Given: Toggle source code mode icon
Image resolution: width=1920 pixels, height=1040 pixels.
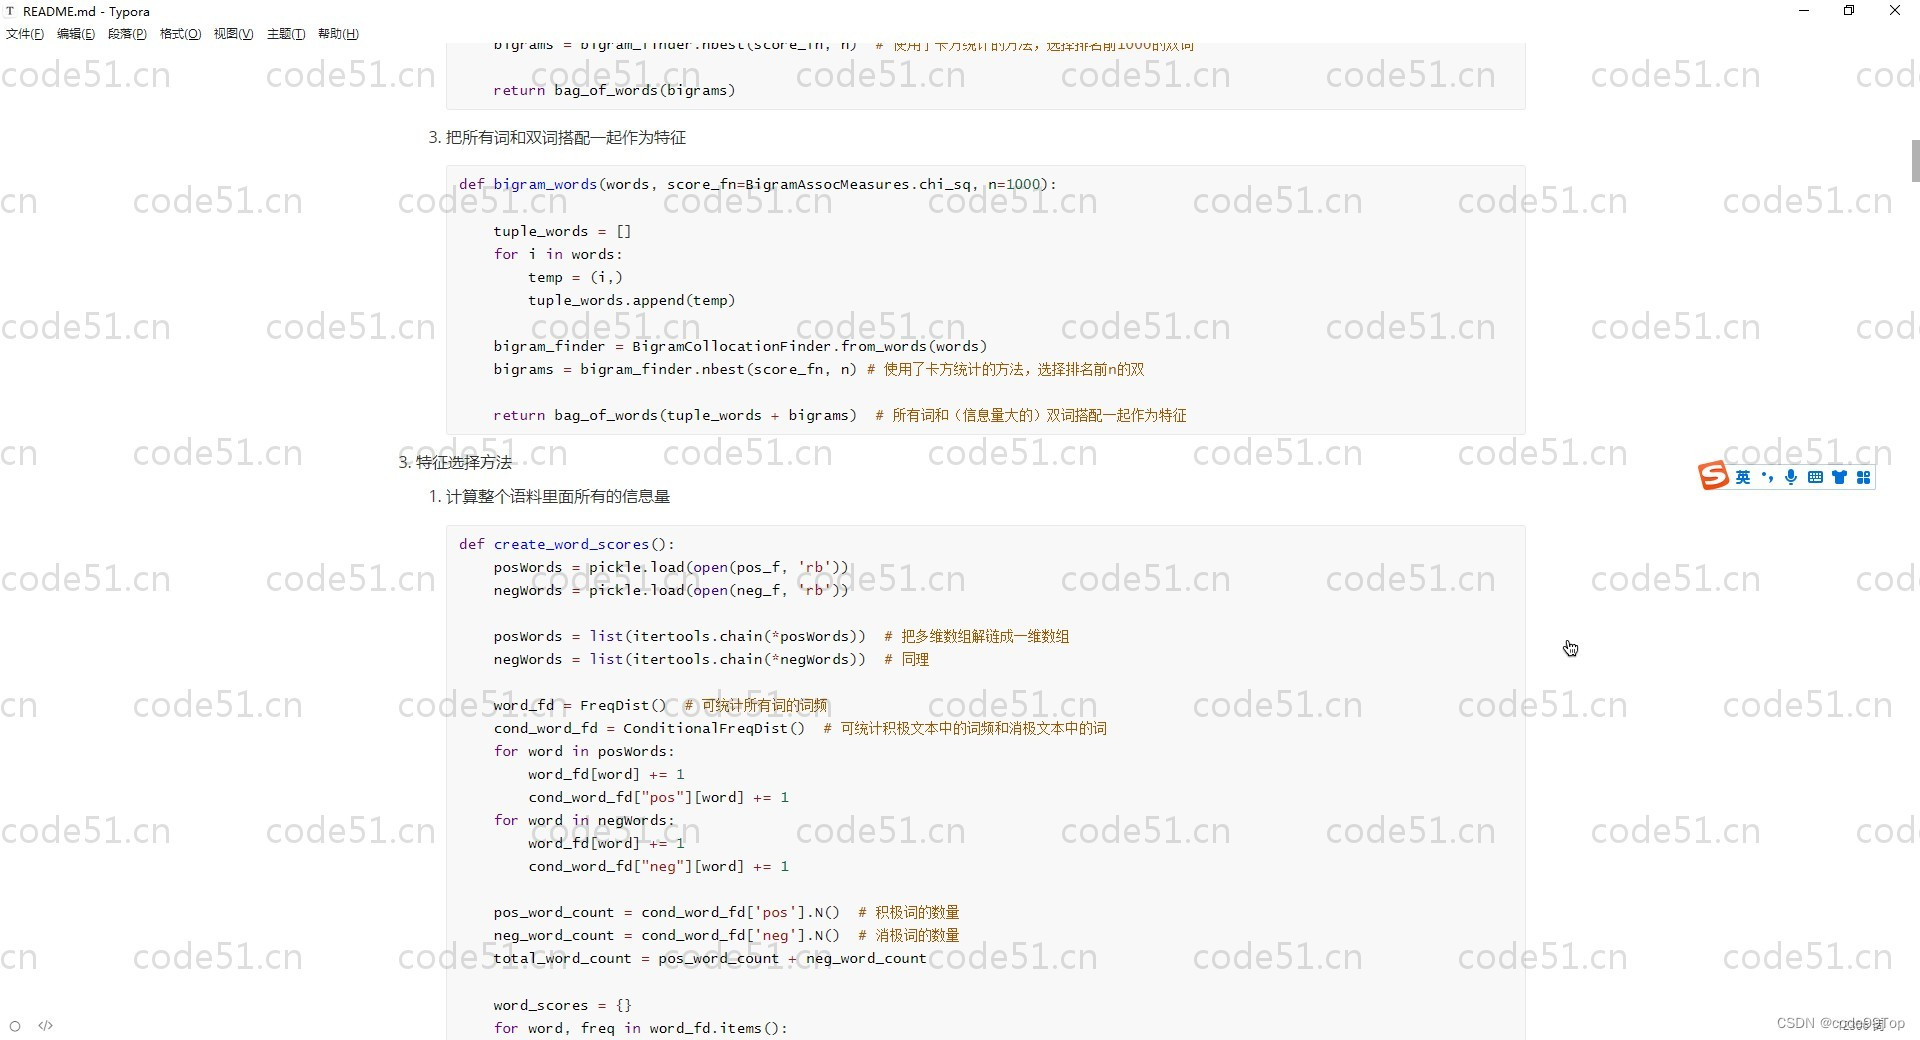Looking at the screenshot, I should tap(46, 1025).
